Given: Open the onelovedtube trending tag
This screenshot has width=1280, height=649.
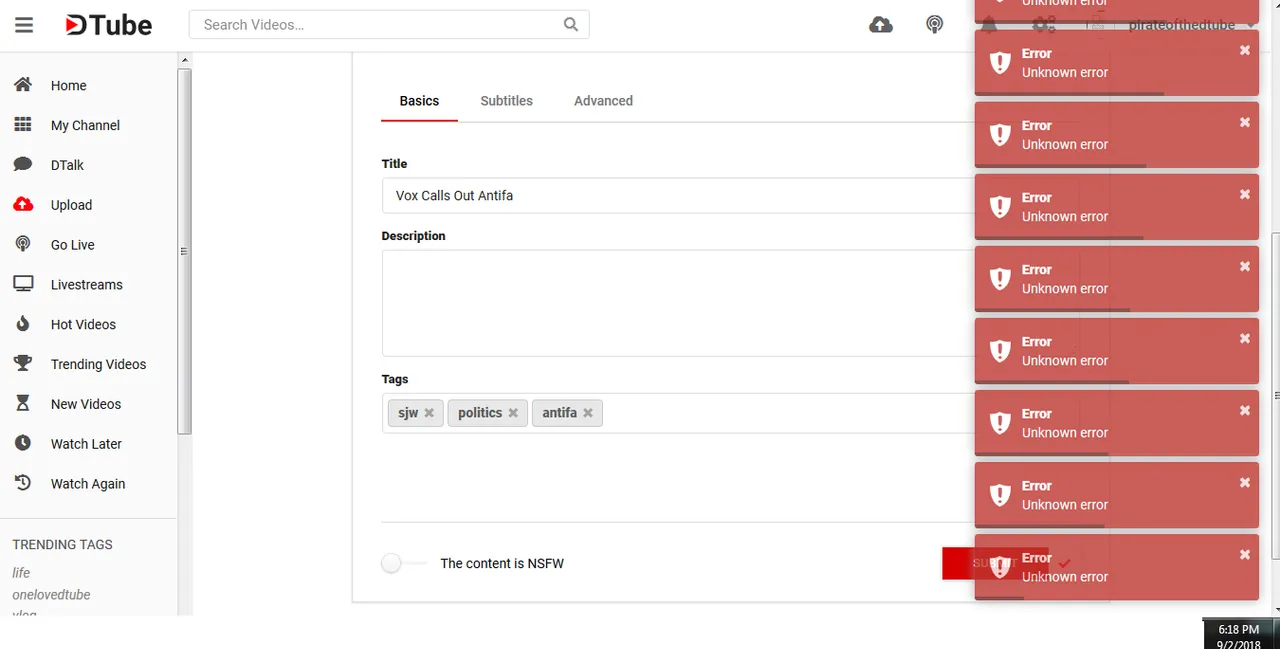Looking at the screenshot, I should (x=51, y=595).
